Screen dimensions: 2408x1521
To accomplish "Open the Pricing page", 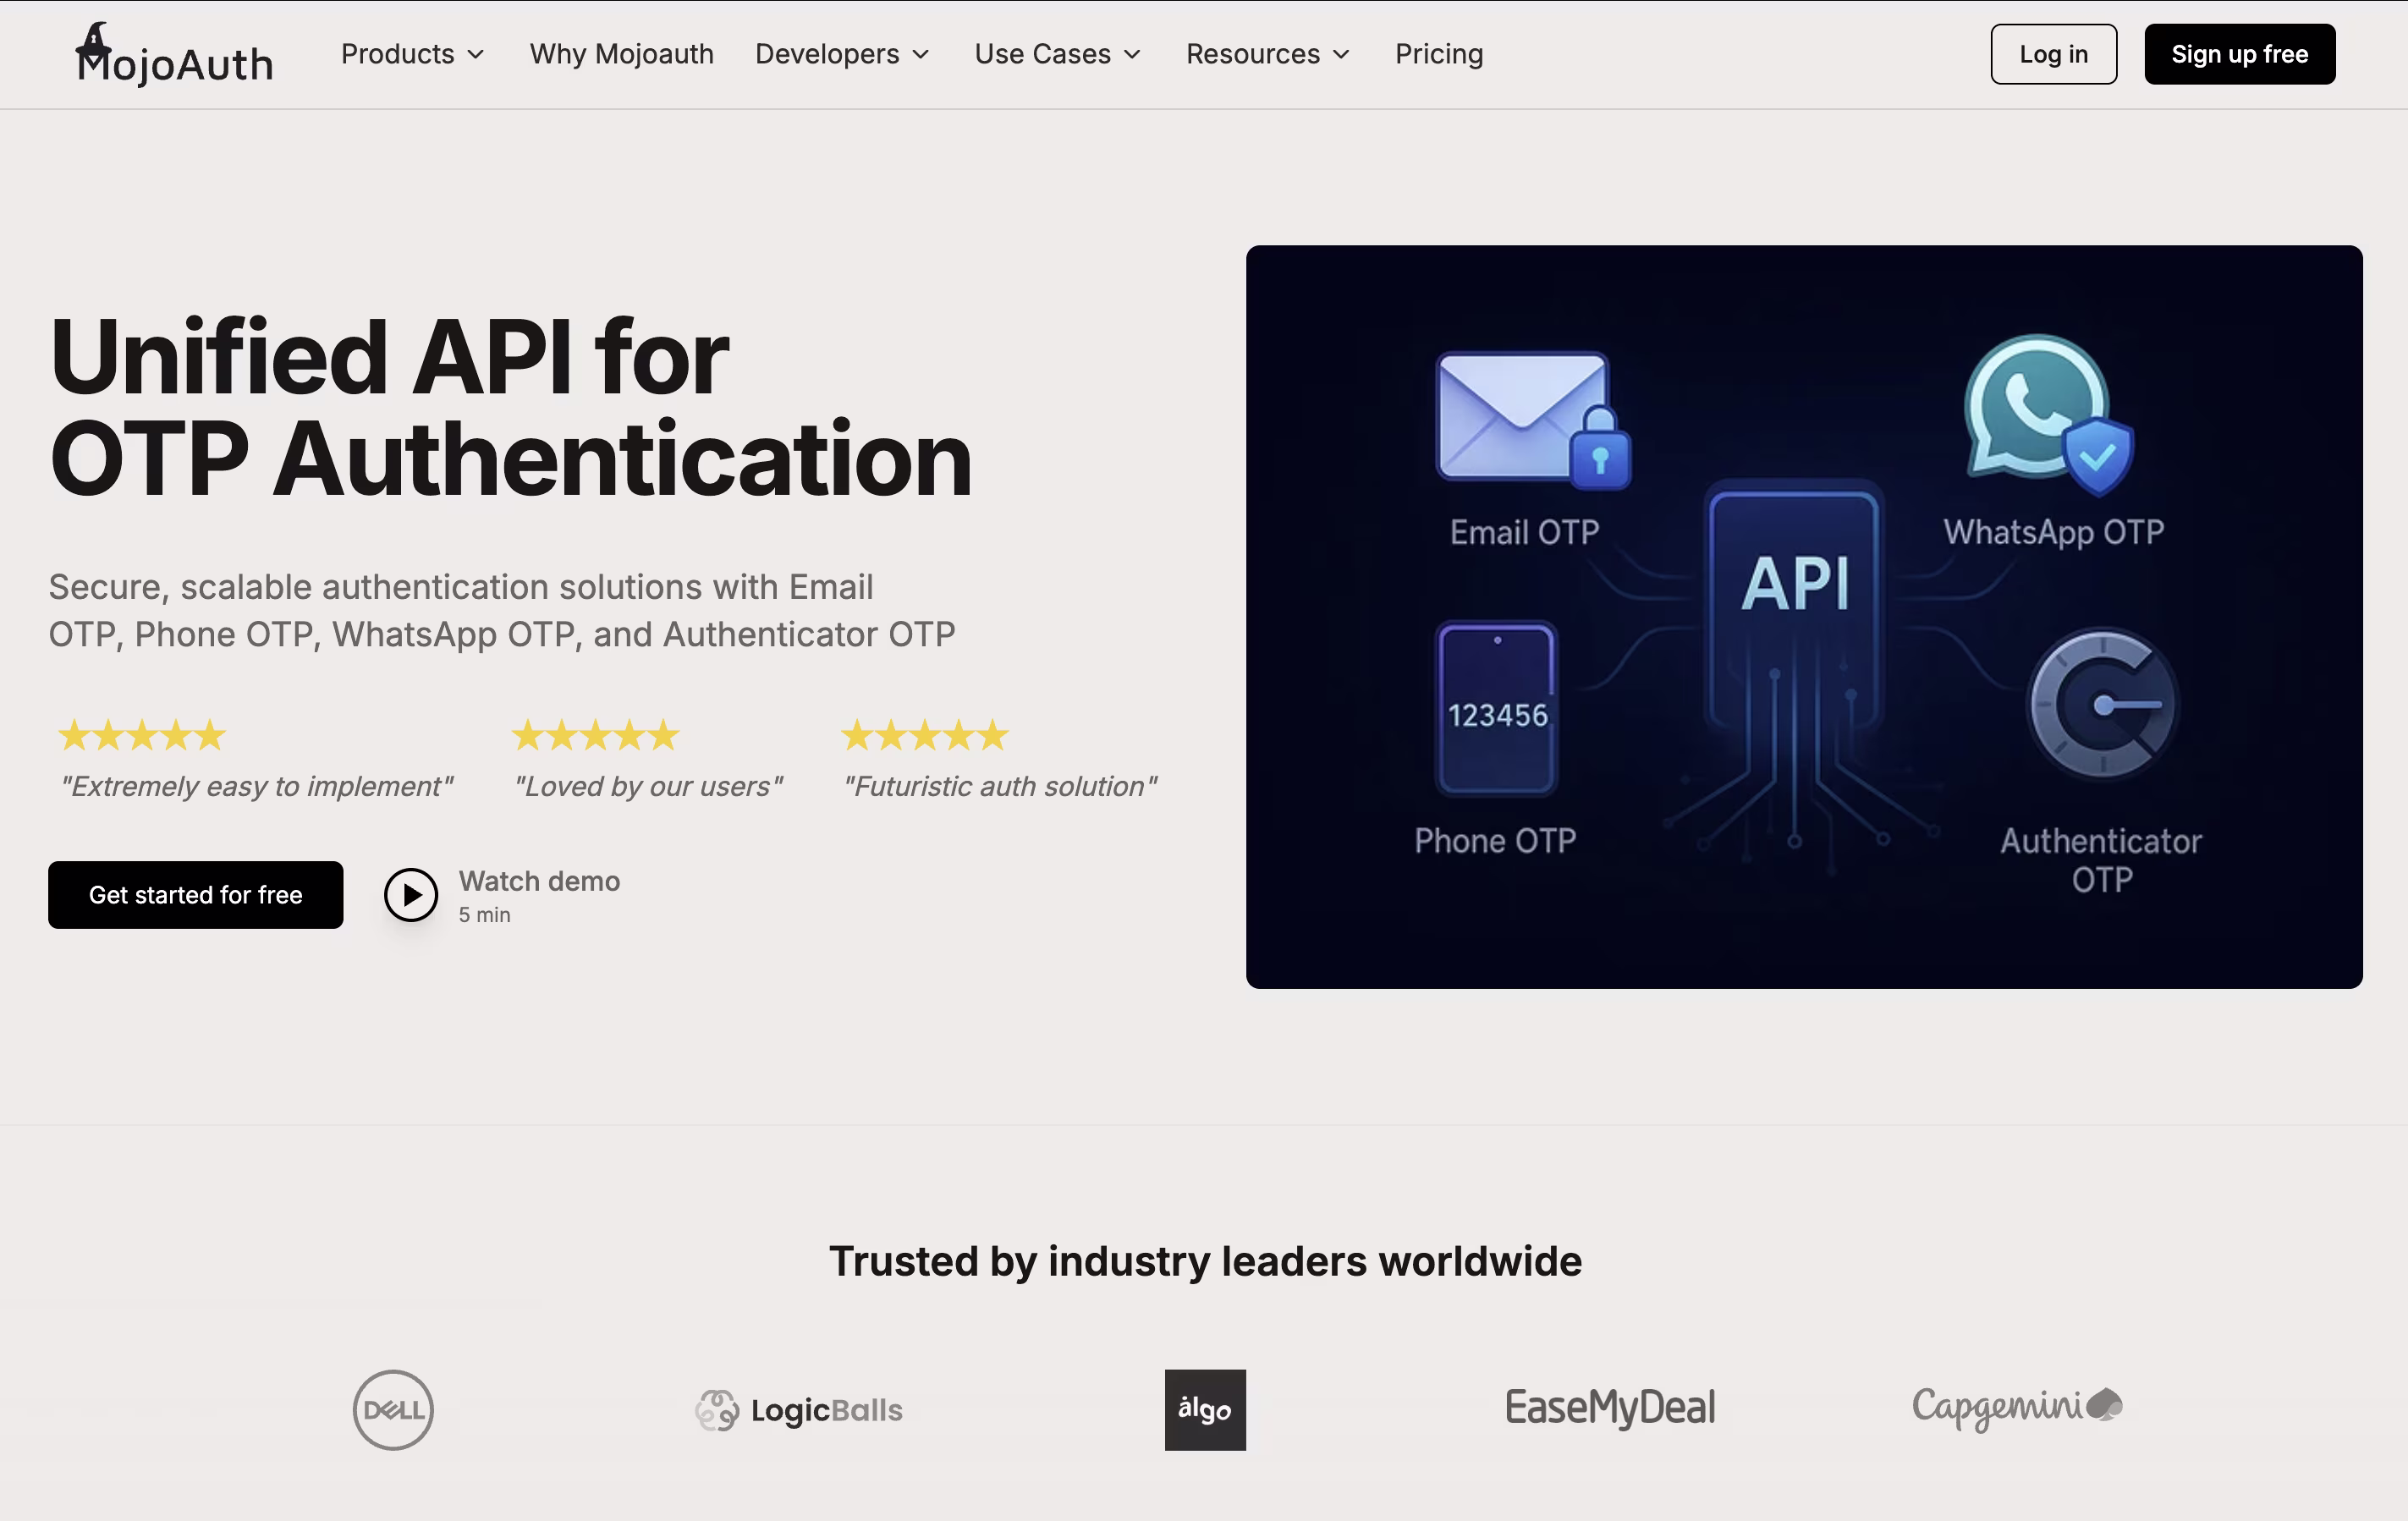I will point(1438,54).
